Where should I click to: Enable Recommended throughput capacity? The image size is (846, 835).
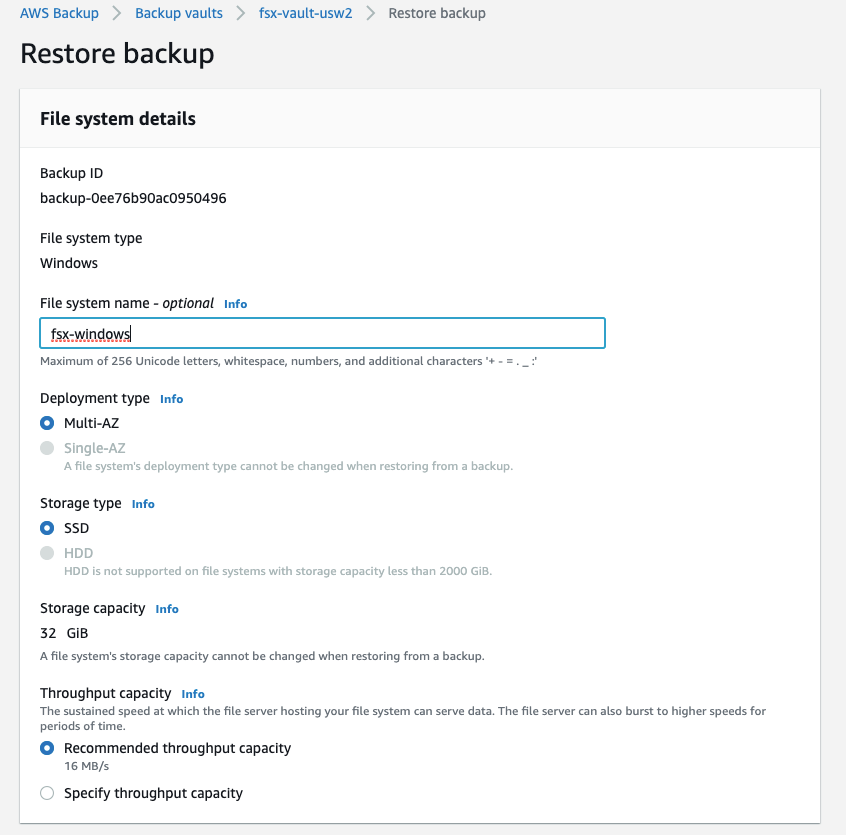pyautogui.click(x=46, y=747)
